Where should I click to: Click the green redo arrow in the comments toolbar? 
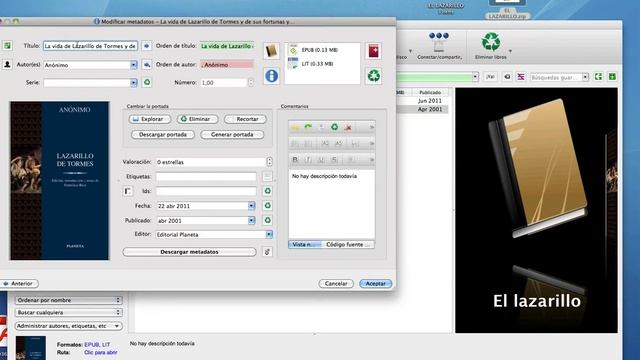[x=308, y=127]
